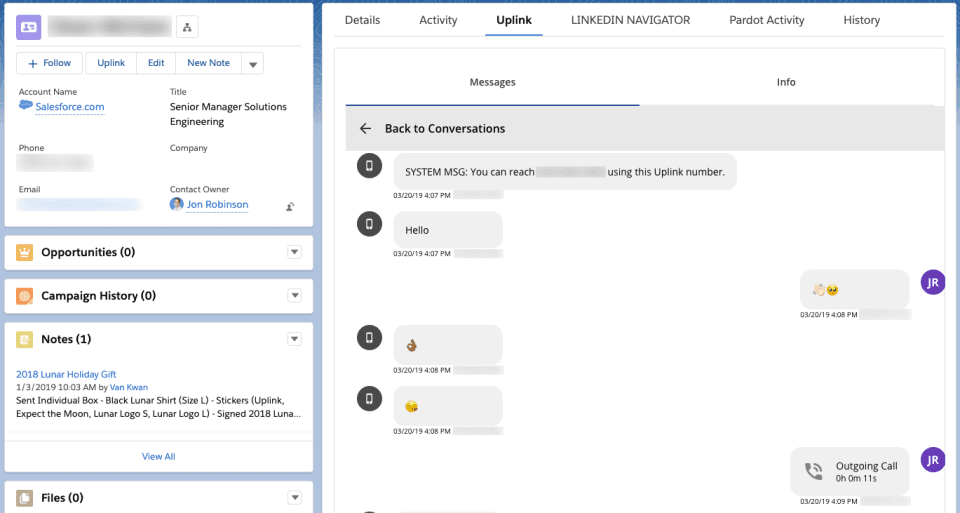Switch to the Pardot Activity tab
The height and width of the screenshot is (513, 960).
767,20
